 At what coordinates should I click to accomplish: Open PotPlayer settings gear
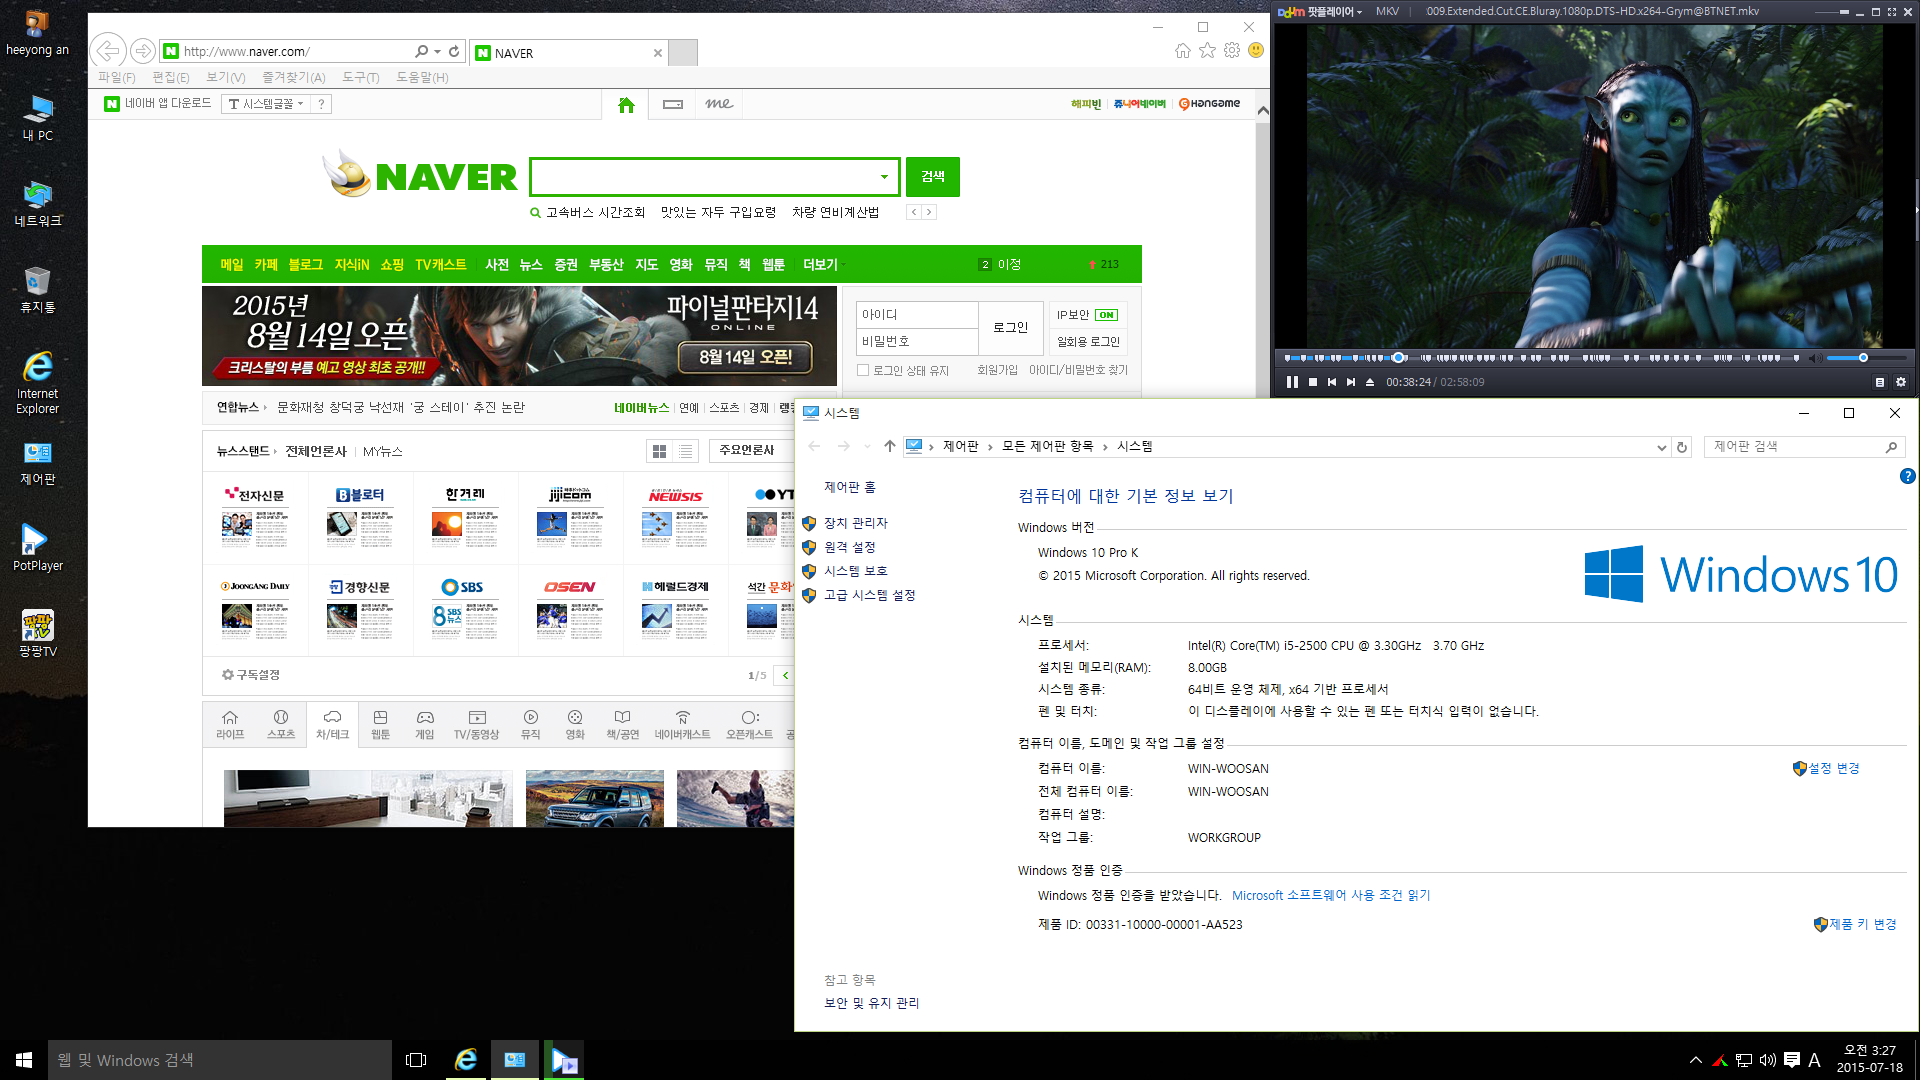[1901, 382]
